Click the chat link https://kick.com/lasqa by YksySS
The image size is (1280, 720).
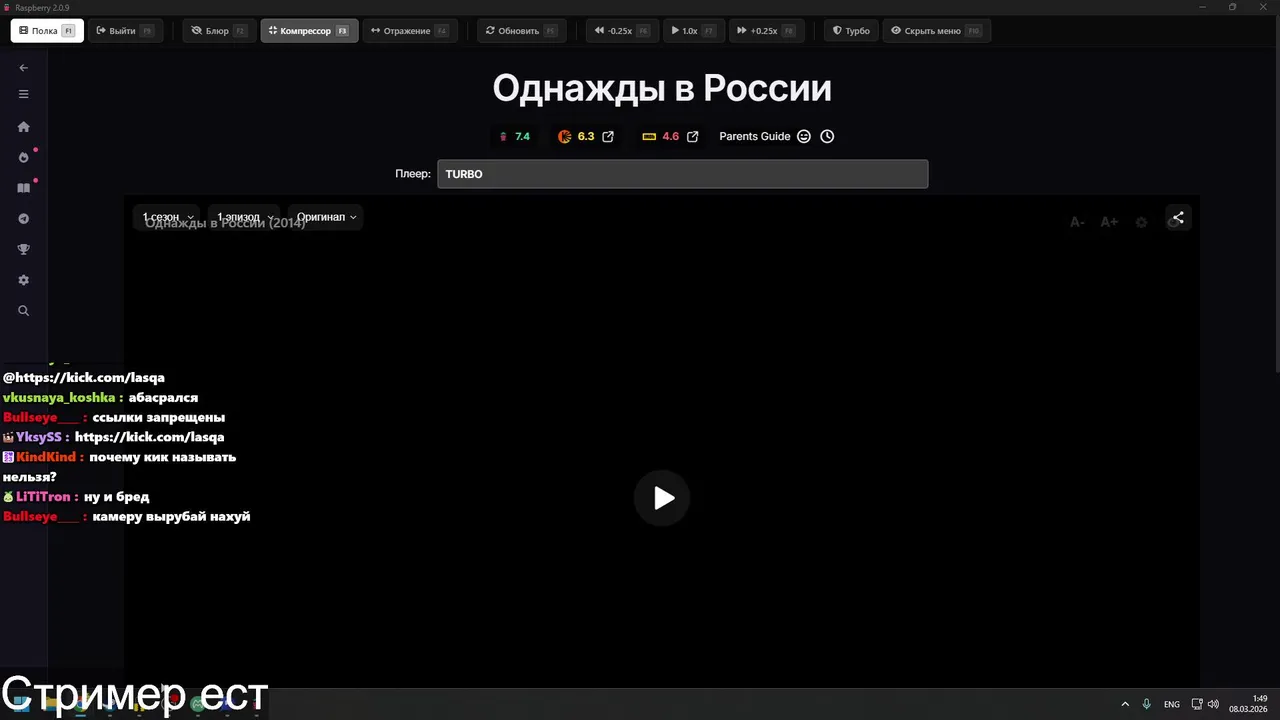coord(149,437)
